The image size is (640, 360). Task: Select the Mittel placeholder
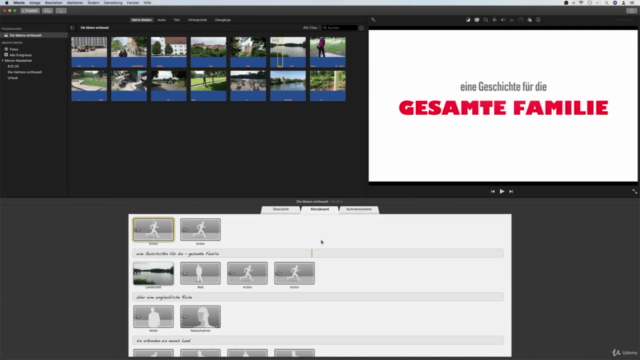pyautogui.click(x=153, y=316)
